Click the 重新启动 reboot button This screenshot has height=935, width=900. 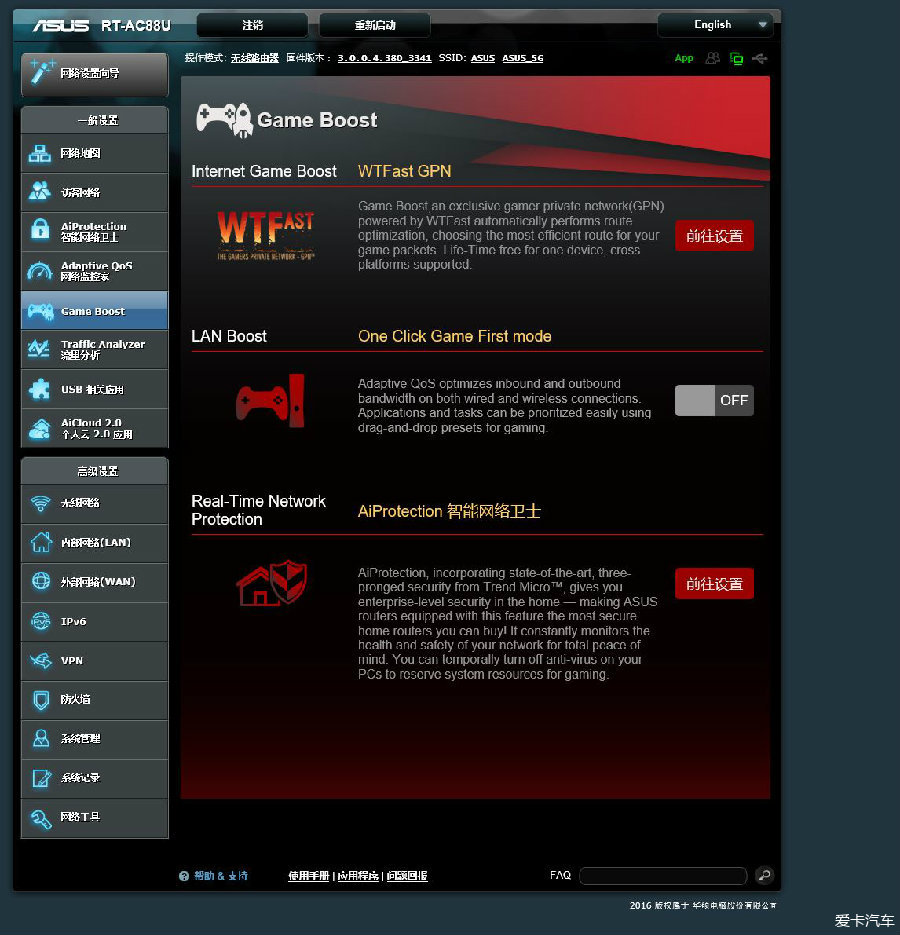375,25
